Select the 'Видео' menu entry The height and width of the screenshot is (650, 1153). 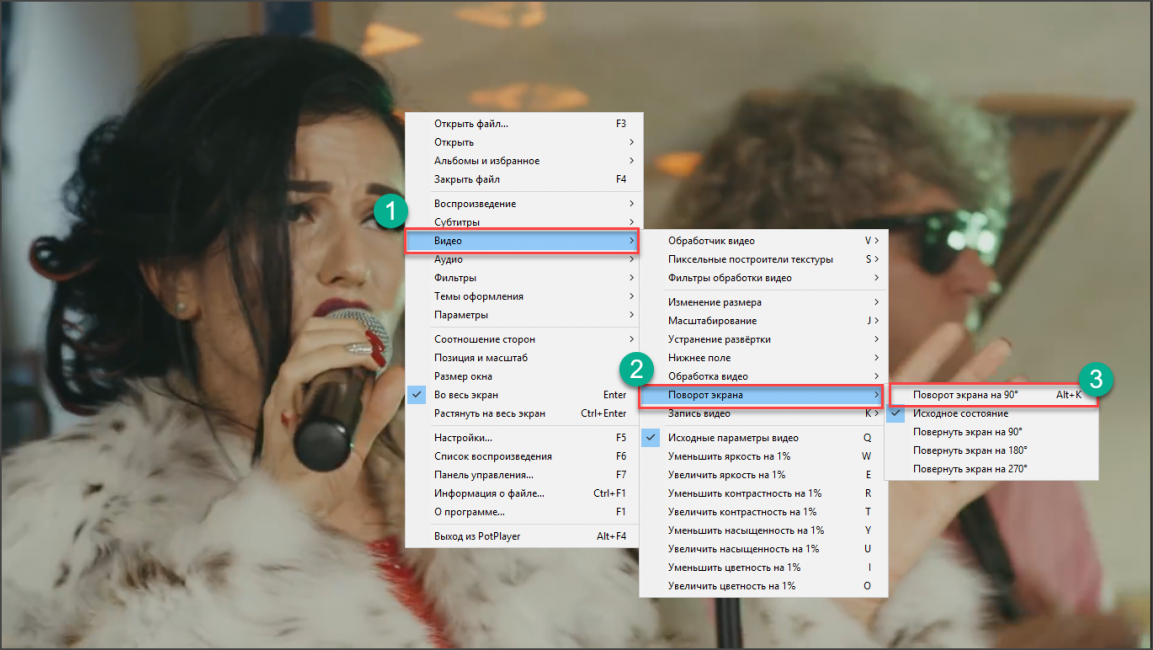(x=521, y=240)
